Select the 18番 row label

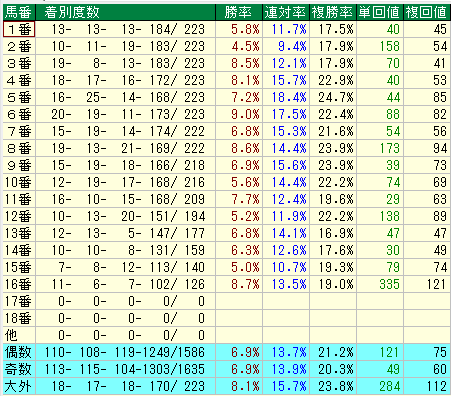point(19,318)
